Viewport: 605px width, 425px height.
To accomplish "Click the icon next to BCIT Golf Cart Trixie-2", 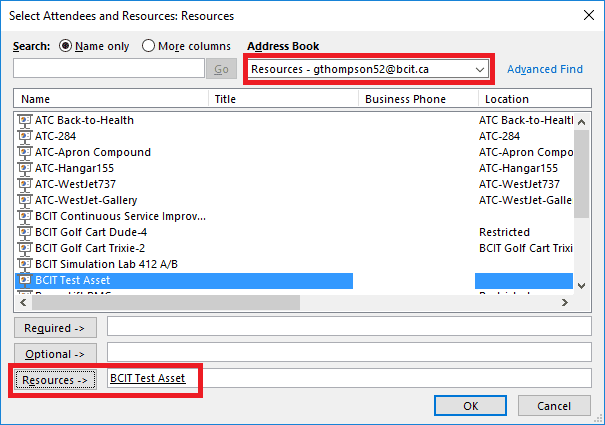I will pos(24,248).
